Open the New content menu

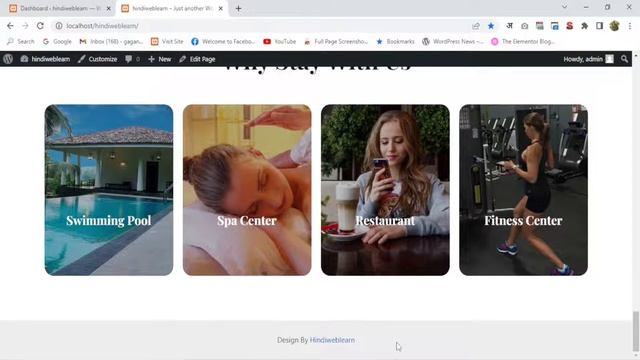click(160, 59)
